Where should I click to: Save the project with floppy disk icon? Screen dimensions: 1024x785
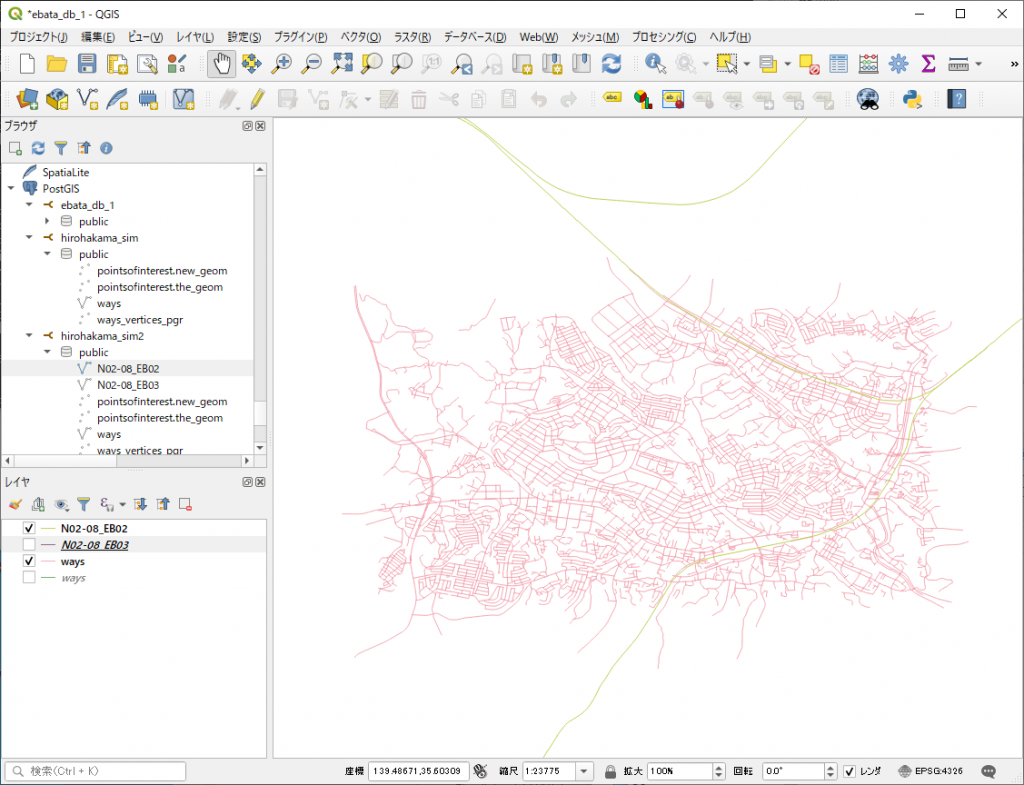[x=87, y=64]
